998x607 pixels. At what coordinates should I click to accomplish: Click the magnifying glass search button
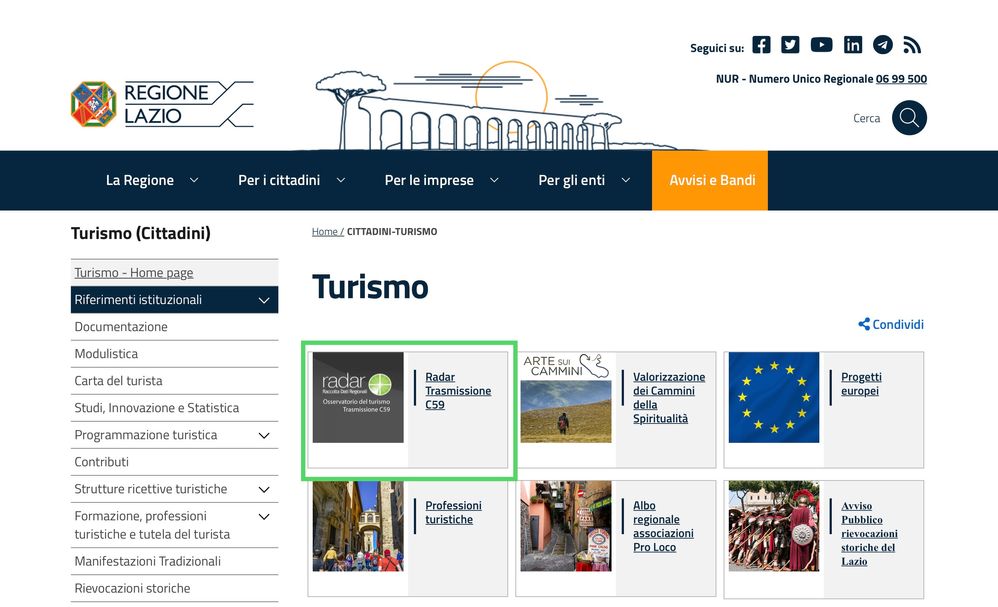[x=909, y=118]
